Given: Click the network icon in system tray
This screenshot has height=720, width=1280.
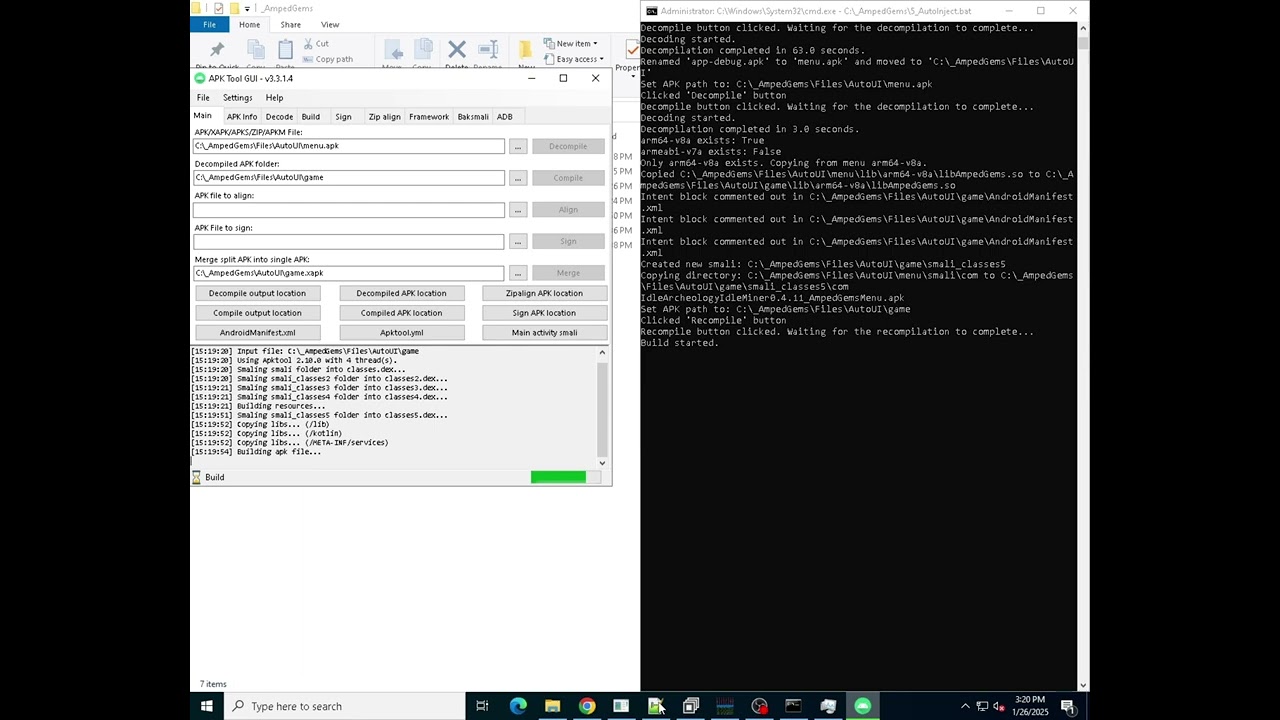Looking at the screenshot, I should [x=982, y=706].
